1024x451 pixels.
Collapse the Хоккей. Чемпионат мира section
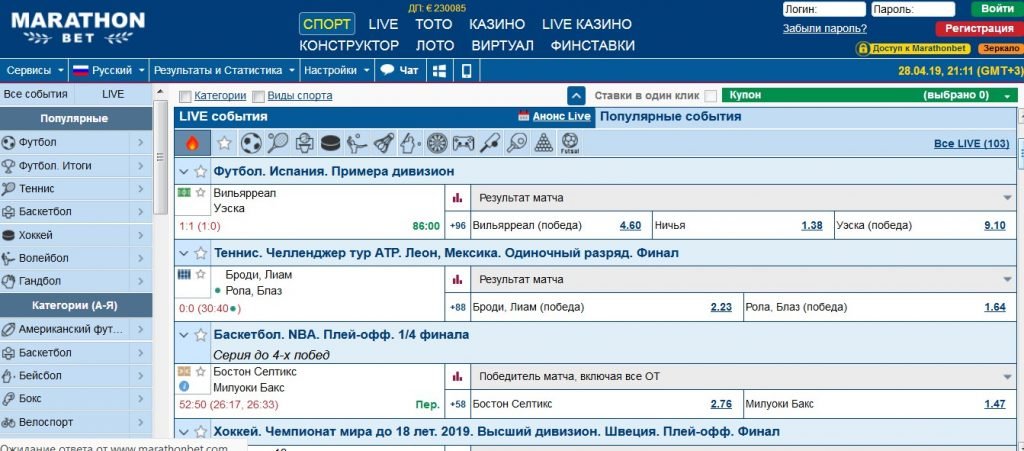tap(184, 432)
